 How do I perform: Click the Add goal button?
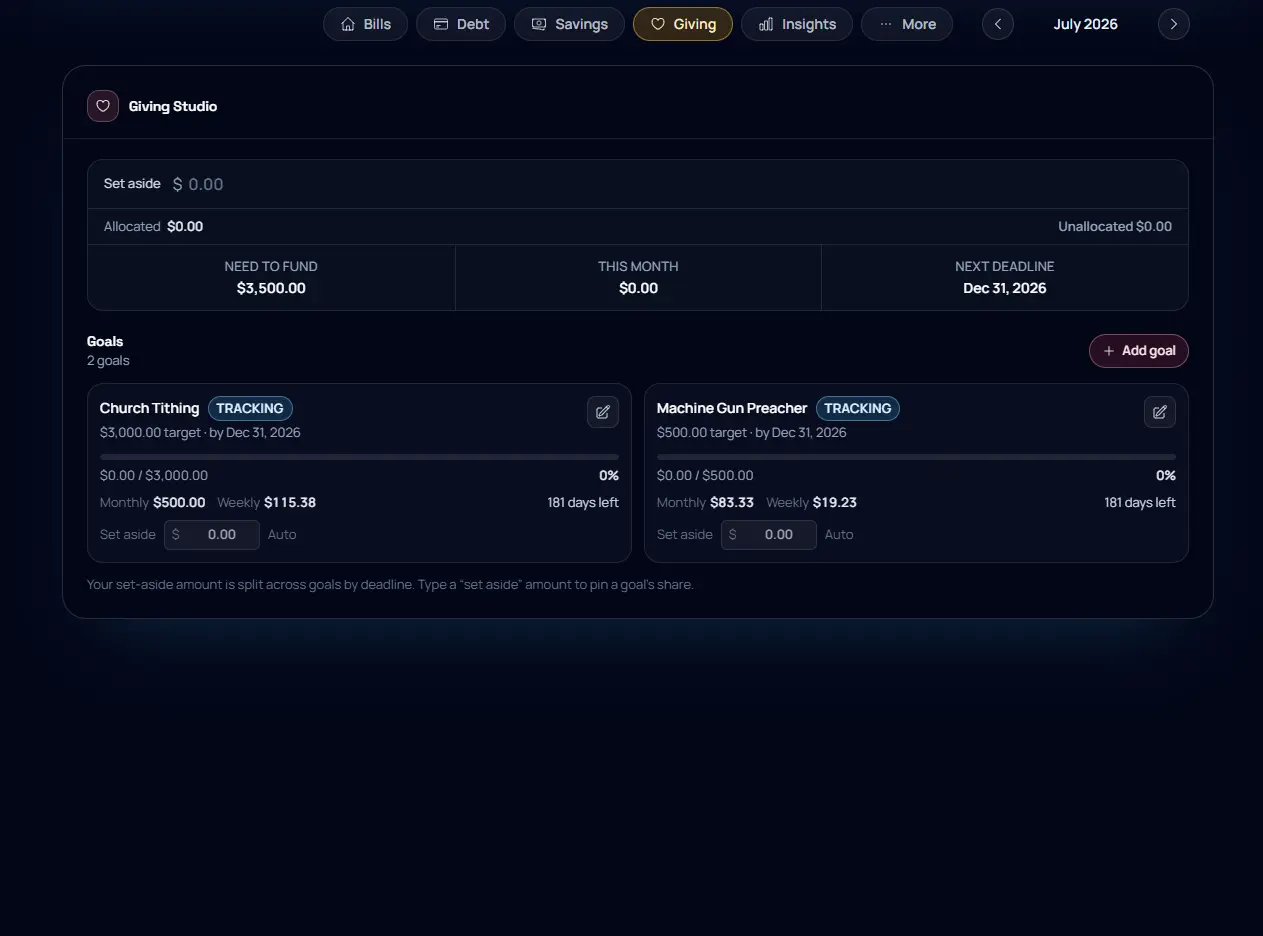tap(1139, 351)
